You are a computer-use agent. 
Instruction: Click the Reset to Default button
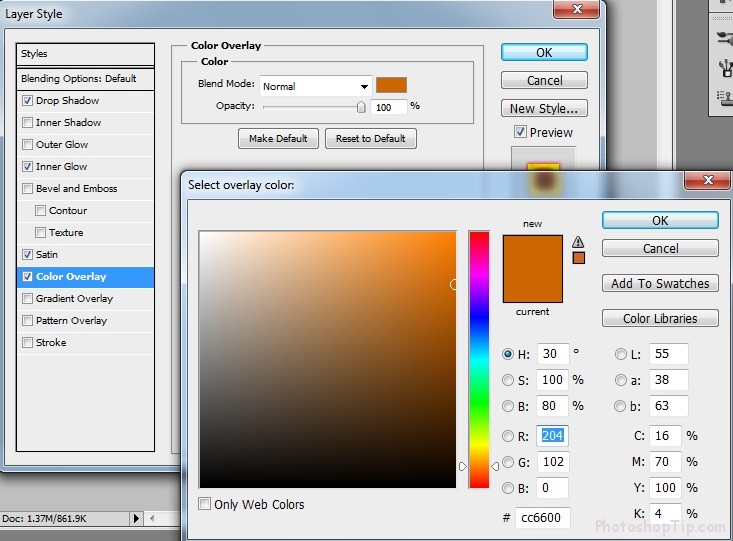370,138
